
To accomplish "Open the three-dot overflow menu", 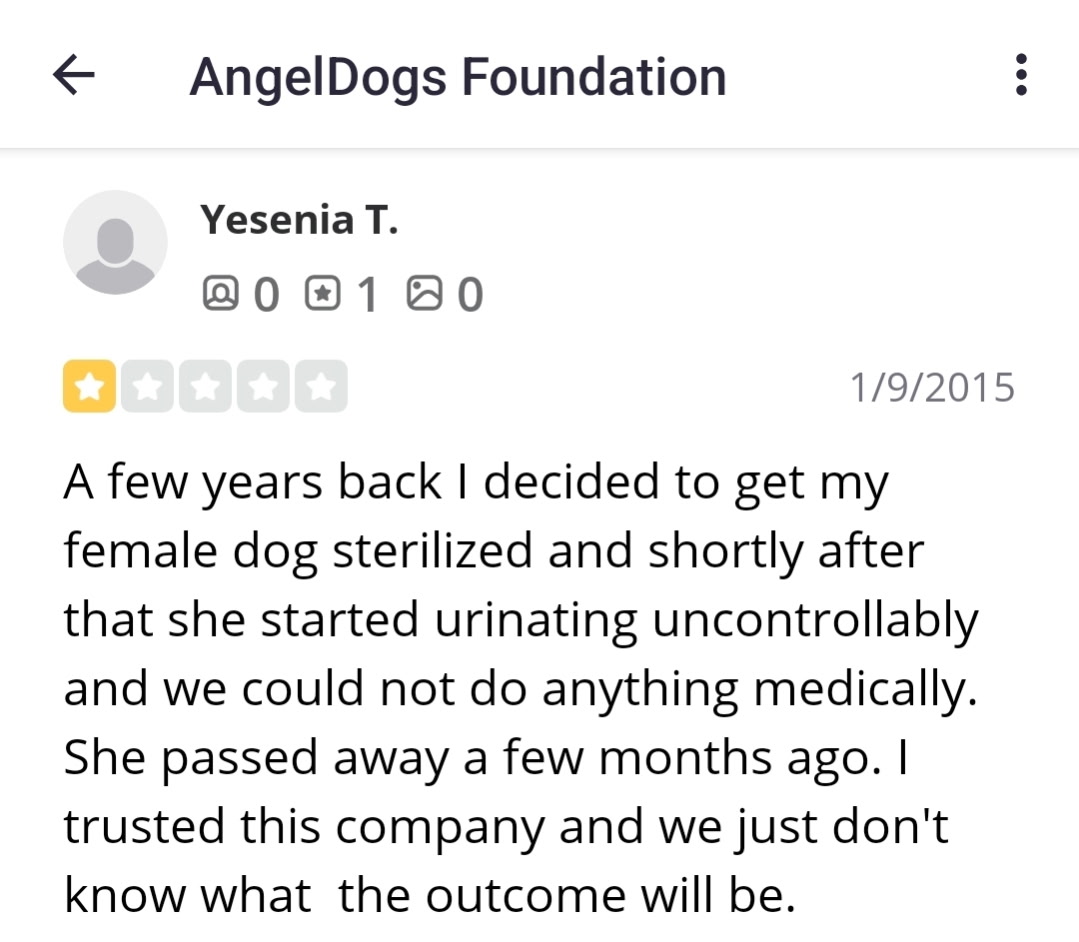I will [x=1021, y=75].
